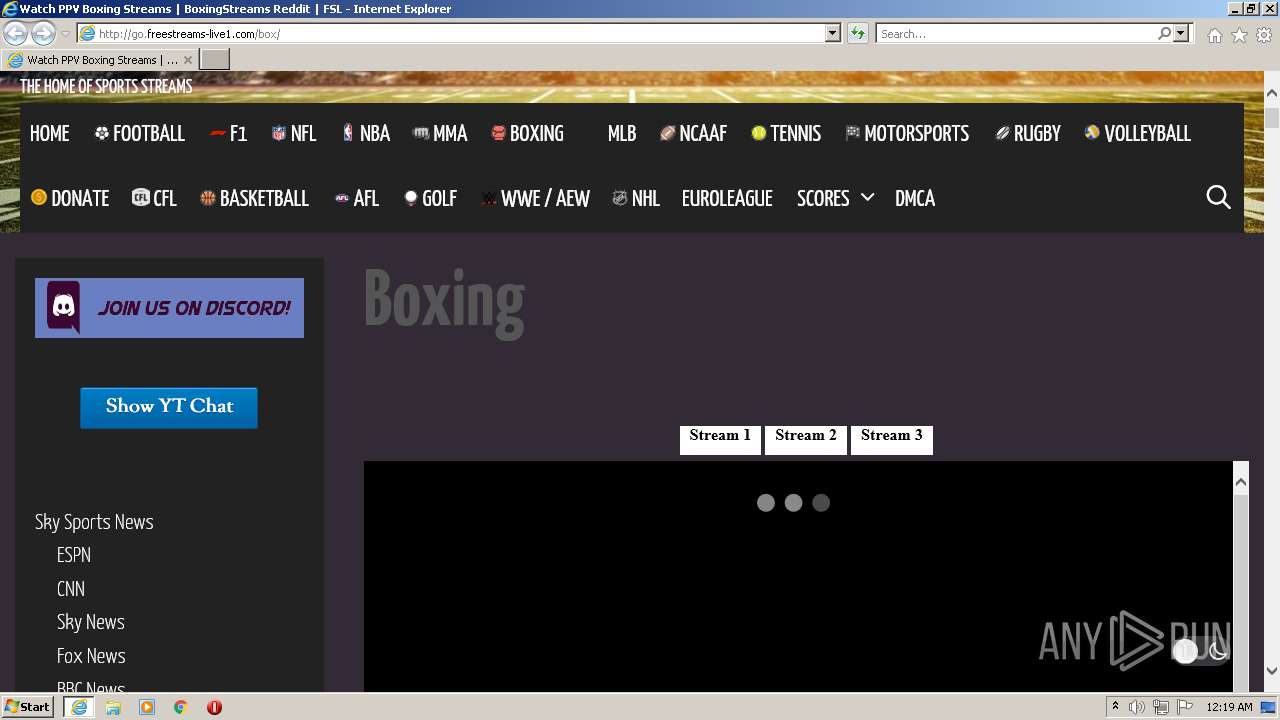Click the NCAAF football icon

coord(667,133)
